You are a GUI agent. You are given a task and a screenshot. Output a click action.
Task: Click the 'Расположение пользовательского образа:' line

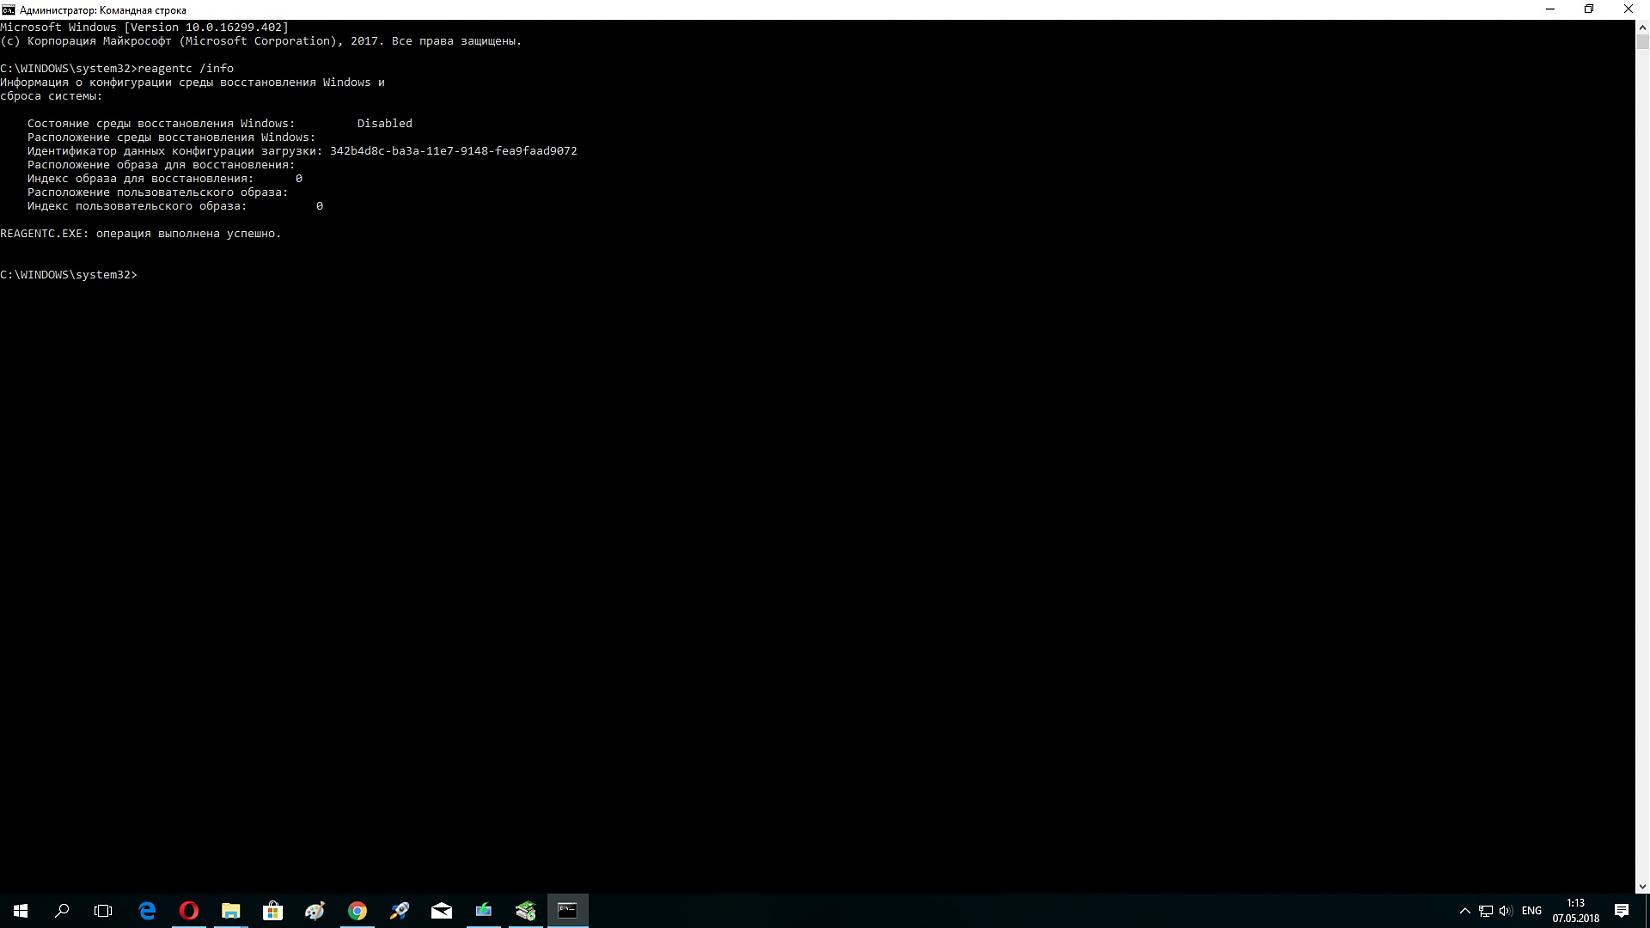(x=158, y=192)
